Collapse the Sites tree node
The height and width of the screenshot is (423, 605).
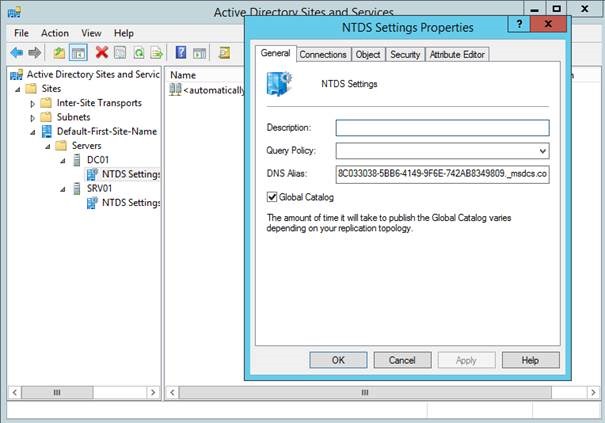tap(18, 90)
